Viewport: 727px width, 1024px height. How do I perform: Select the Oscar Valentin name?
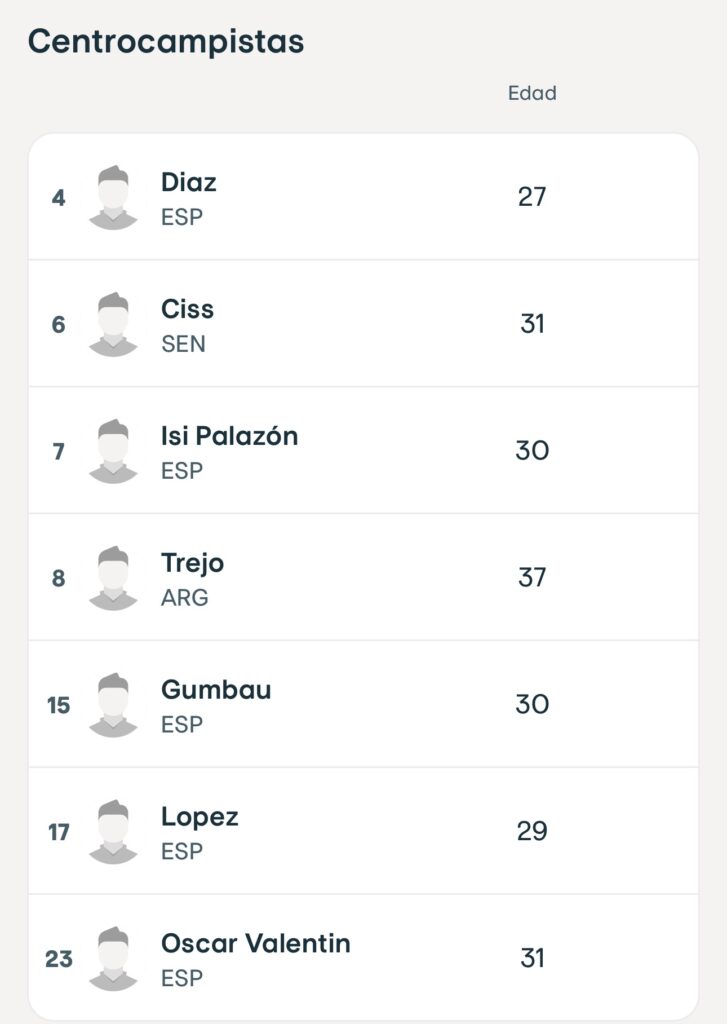click(x=255, y=944)
